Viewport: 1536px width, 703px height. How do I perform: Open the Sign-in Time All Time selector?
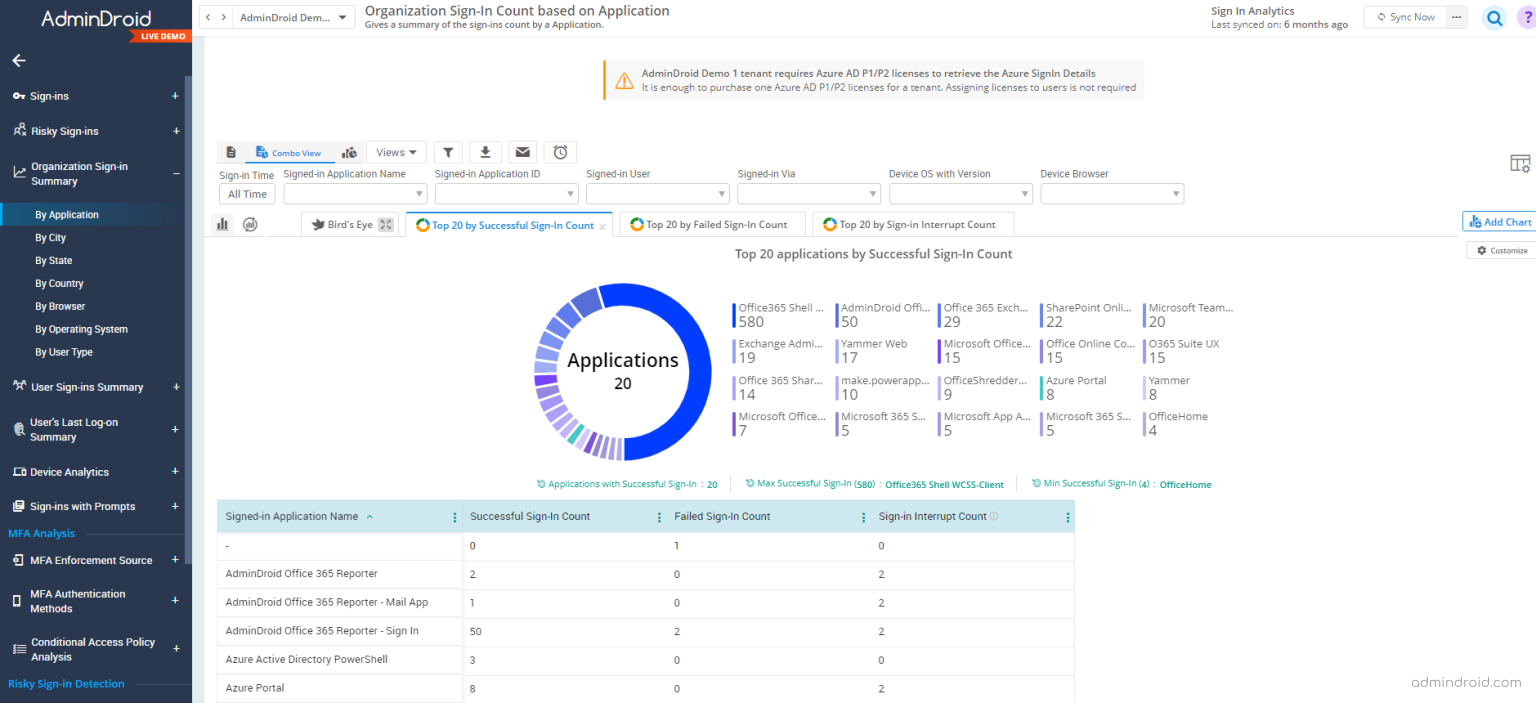click(x=247, y=193)
